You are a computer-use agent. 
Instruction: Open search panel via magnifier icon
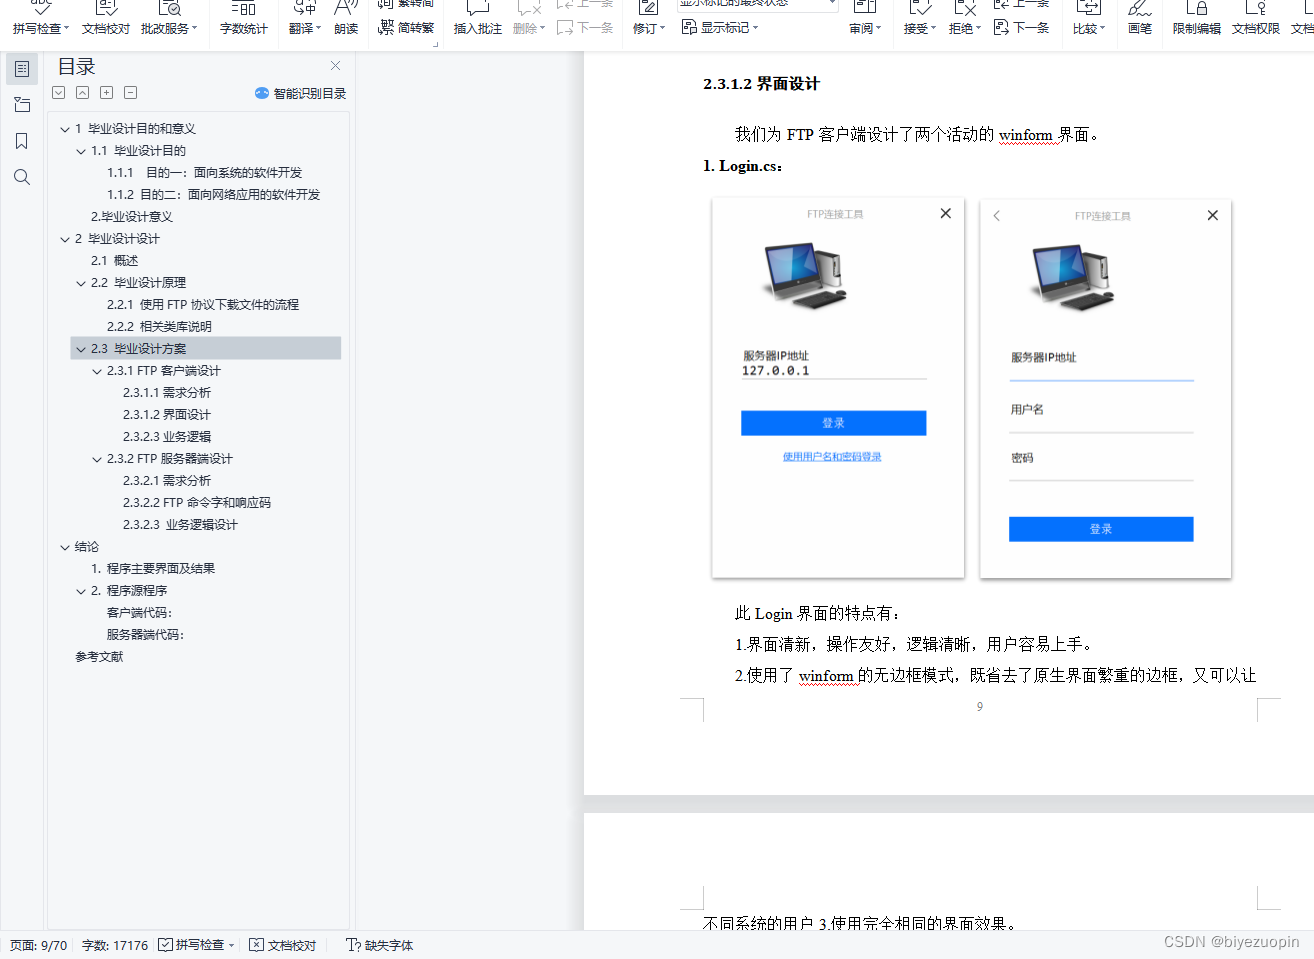point(22,177)
